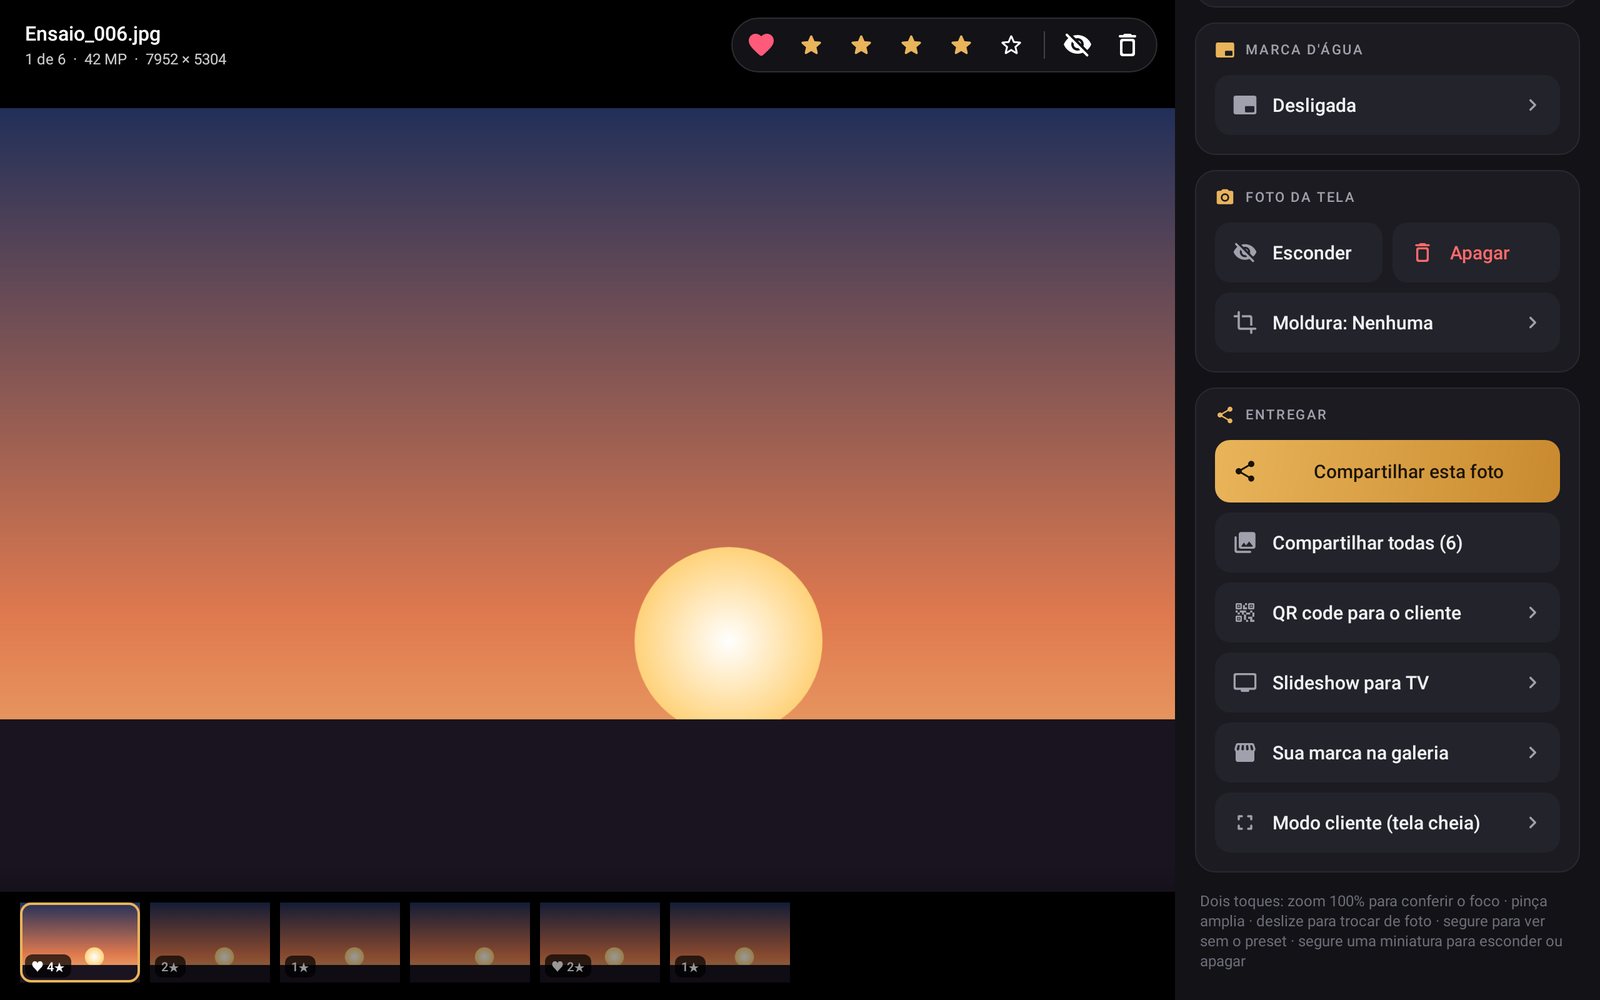Image resolution: width=1600 pixels, height=1000 pixels.
Task: Click chevron on Slideshow para TV row
Action: click(1532, 683)
